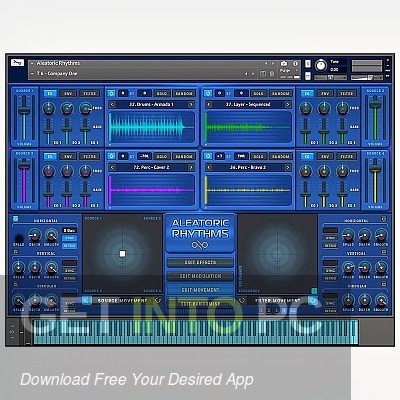This screenshot has width=400, height=400.
Task: Switch to Source 1 Filter tab
Action: [x=90, y=94]
